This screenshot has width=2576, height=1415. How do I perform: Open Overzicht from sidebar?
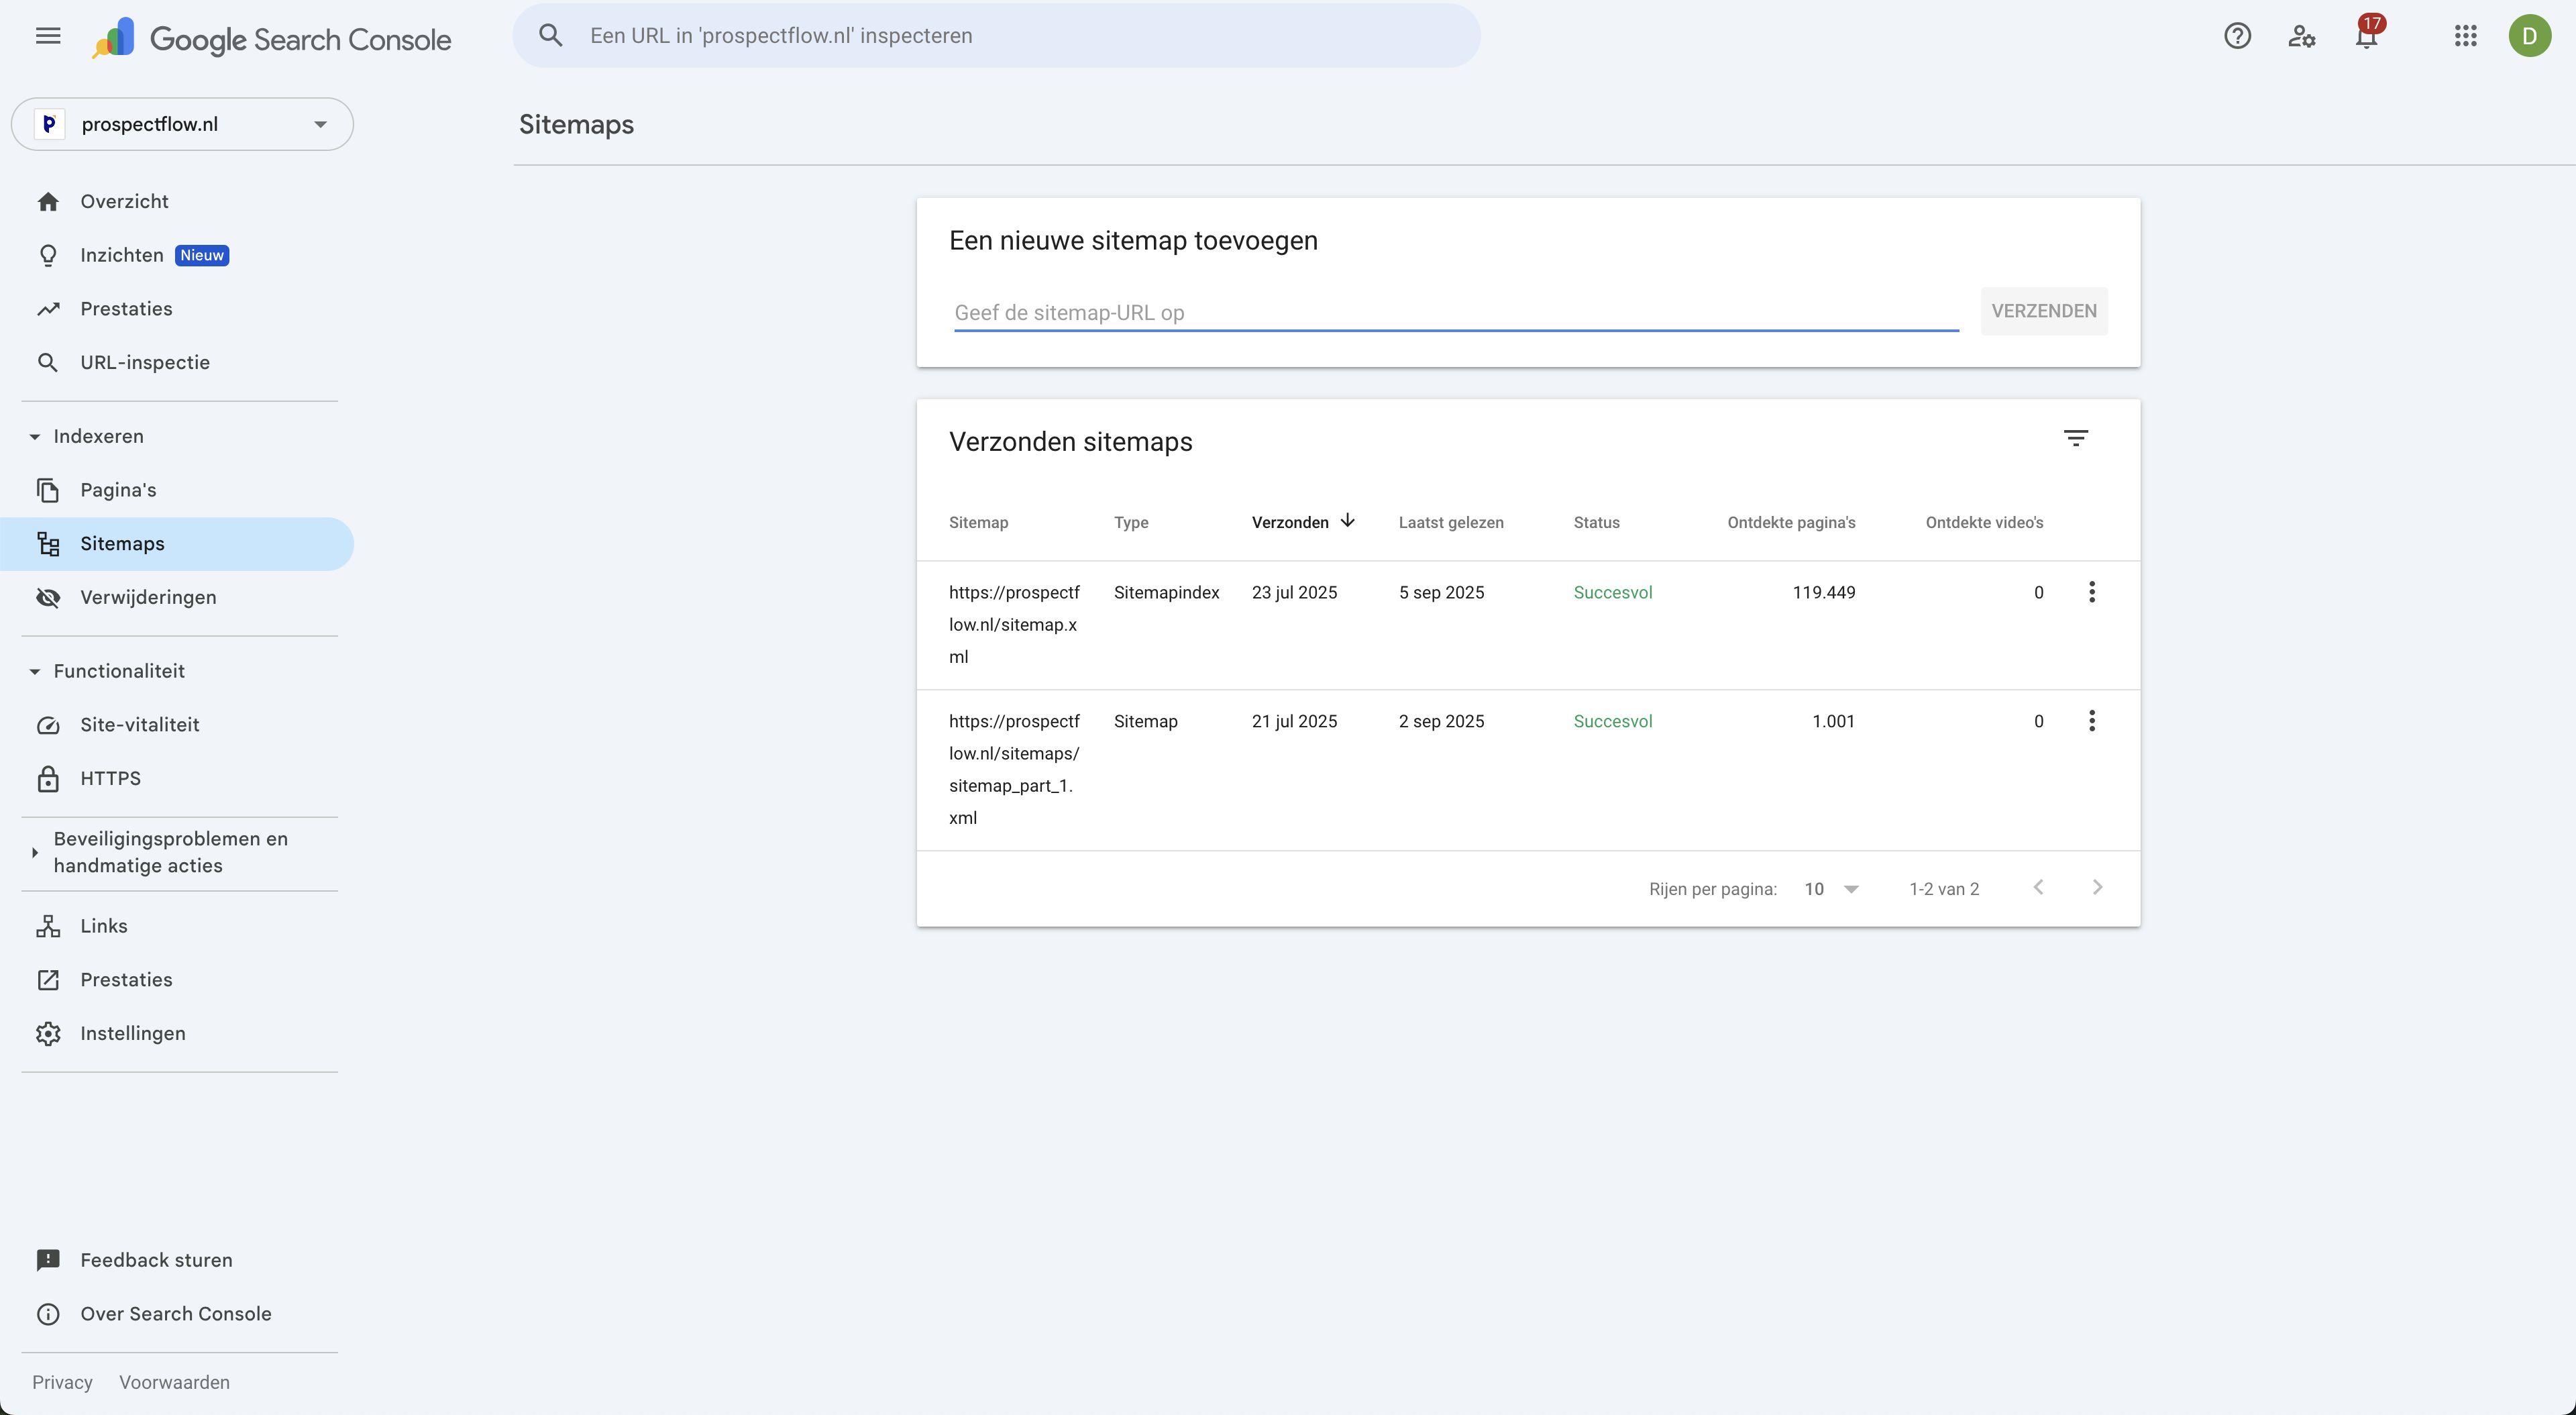pos(178,201)
